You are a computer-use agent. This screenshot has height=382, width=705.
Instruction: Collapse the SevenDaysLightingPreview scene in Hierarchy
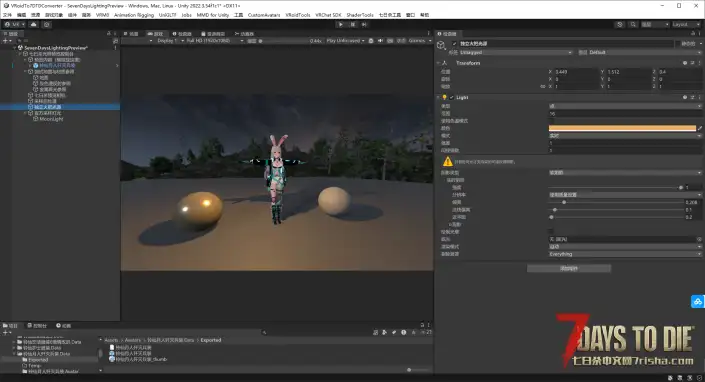14,47
